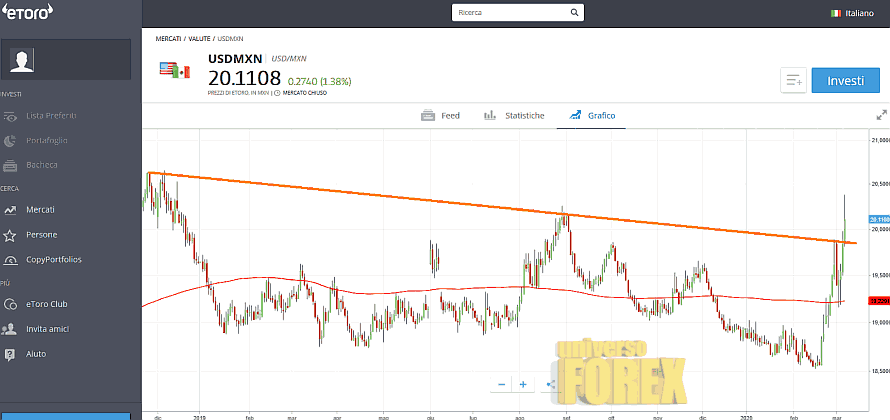Click the Persone star icon
The width and height of the screenshot is (890, 420).
[x=10, y=235]
